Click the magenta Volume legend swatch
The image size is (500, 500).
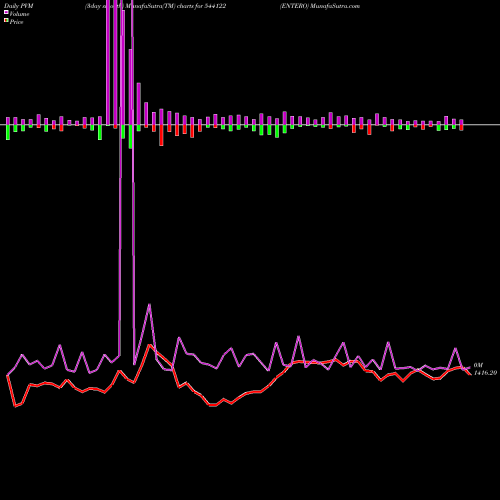(x=6, y=12)
